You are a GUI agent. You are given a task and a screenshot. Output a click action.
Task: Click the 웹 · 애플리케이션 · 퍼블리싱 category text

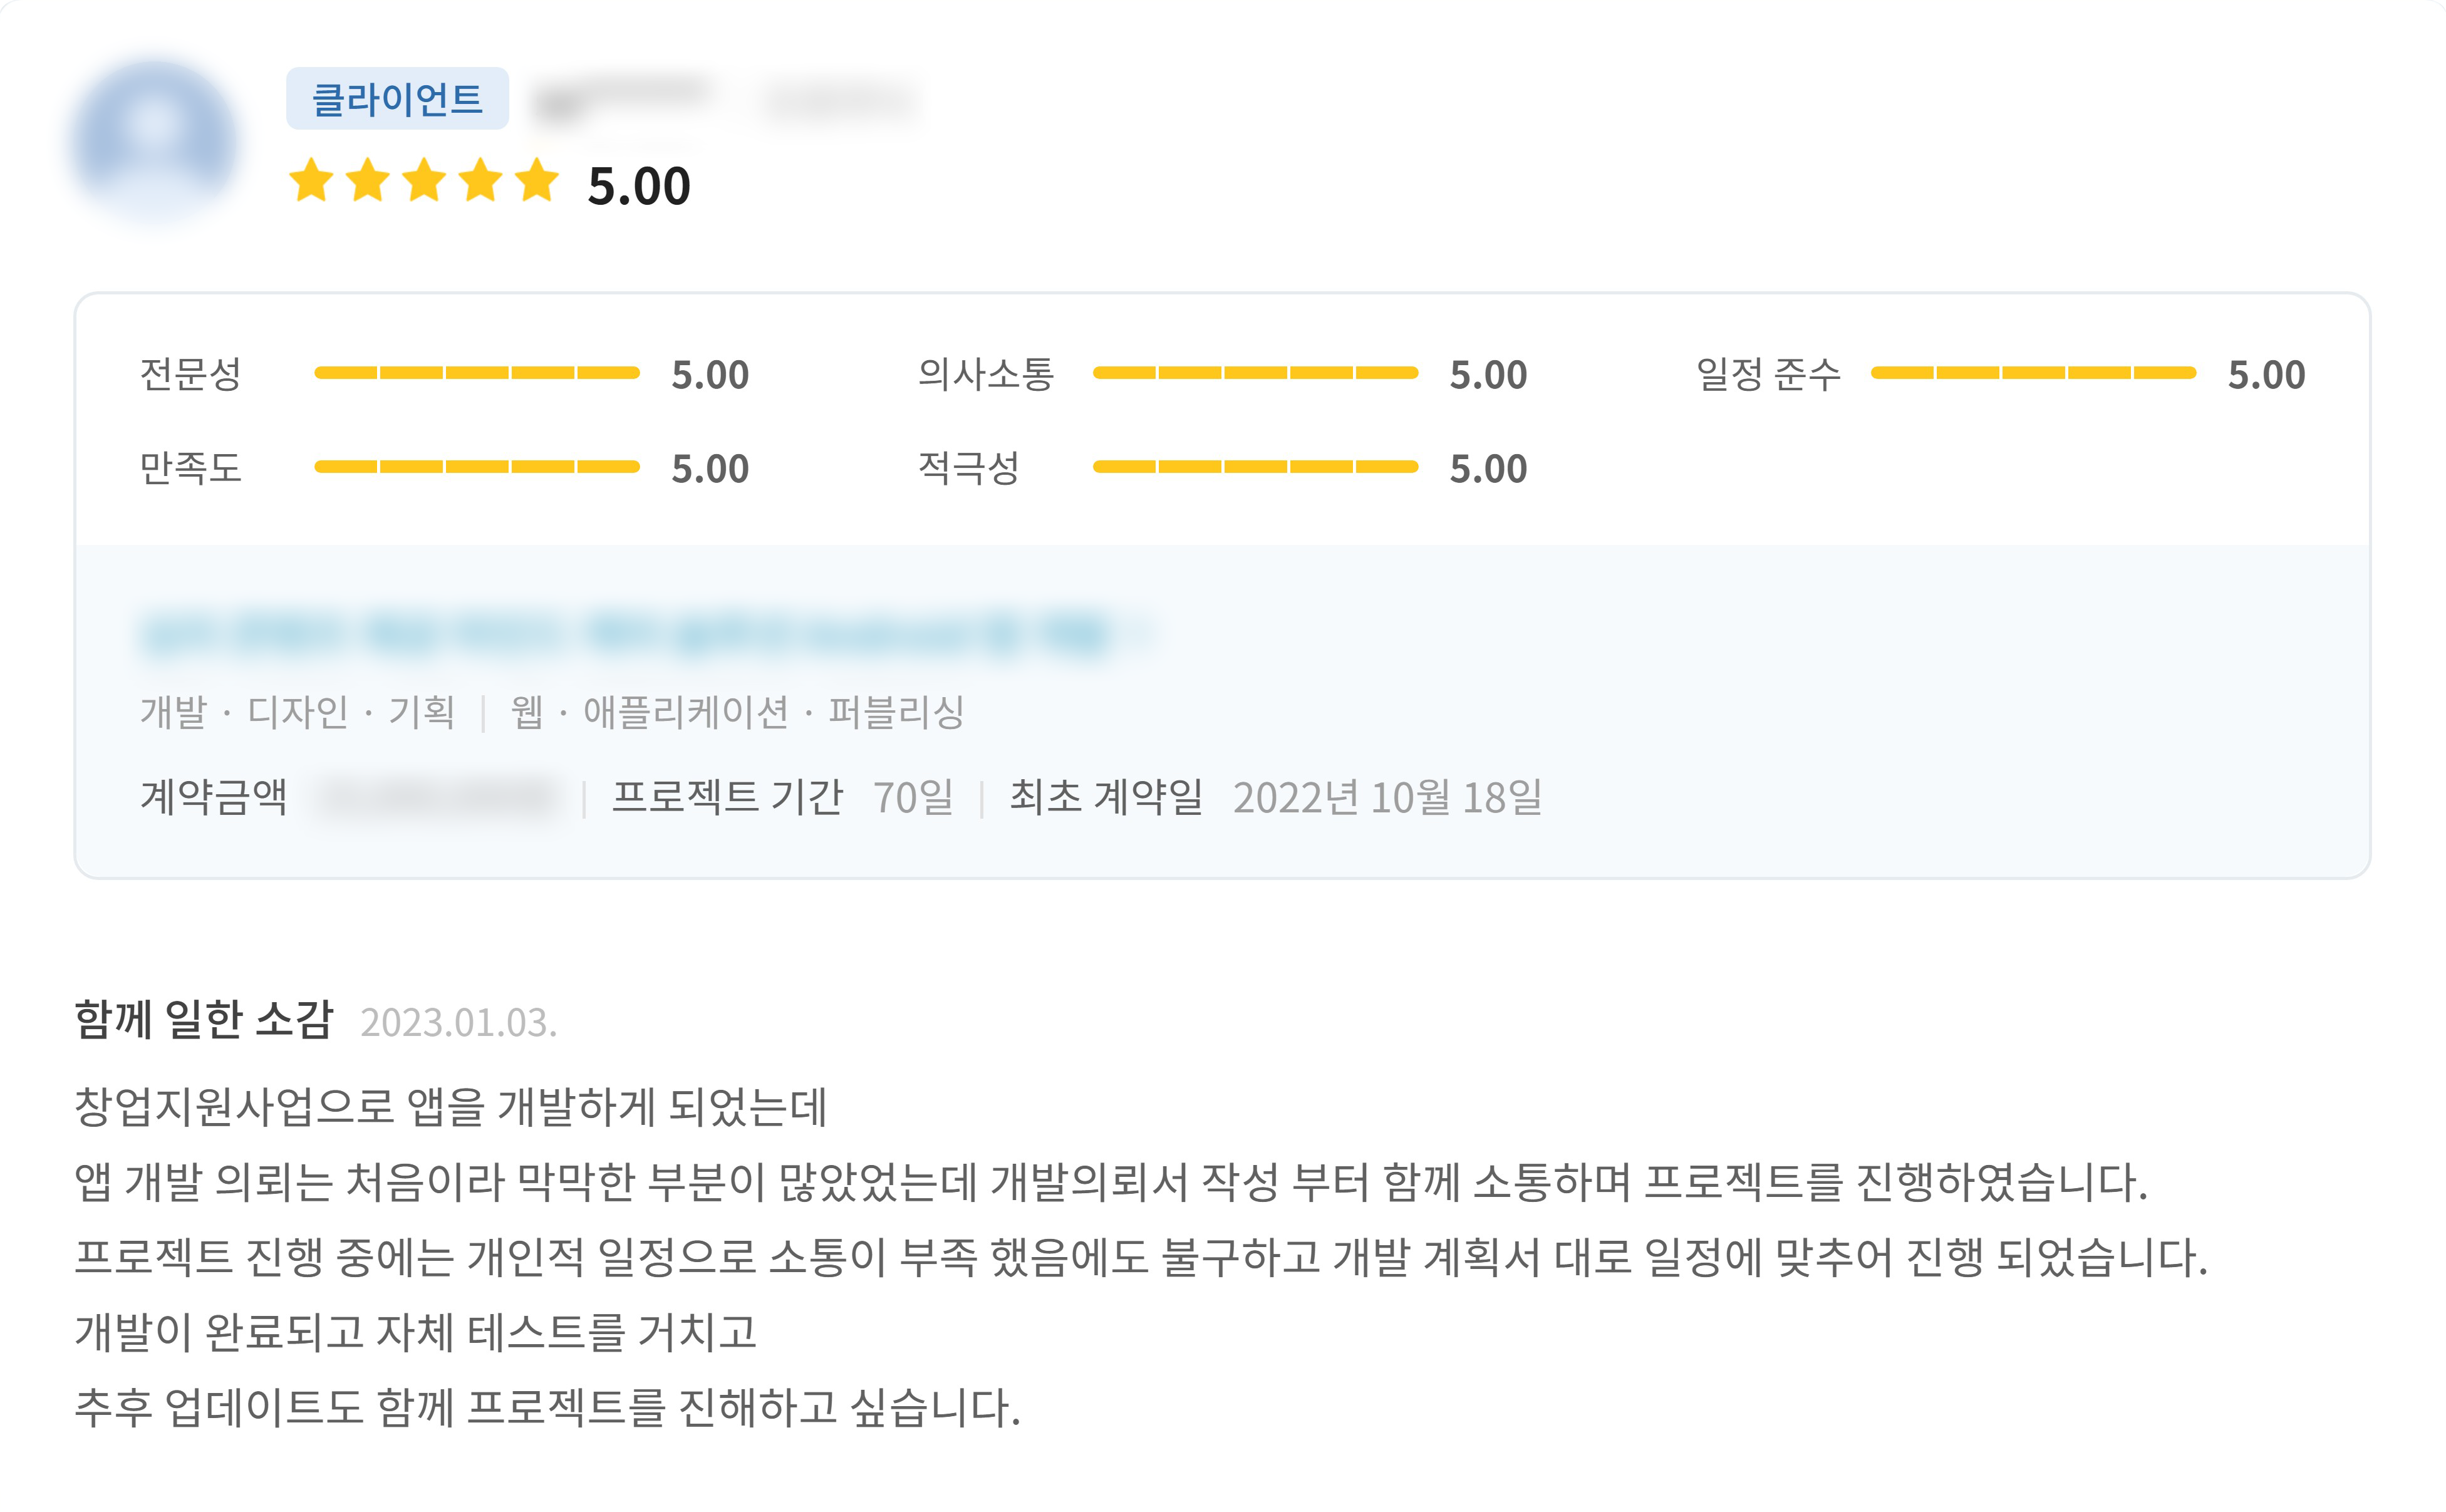[x=737, y=712]
